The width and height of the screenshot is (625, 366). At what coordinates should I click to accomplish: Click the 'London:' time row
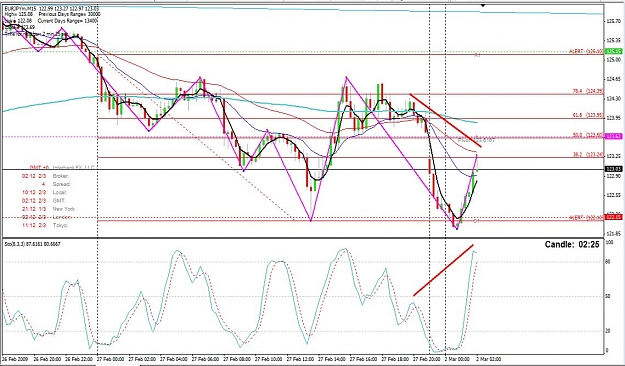47,217
